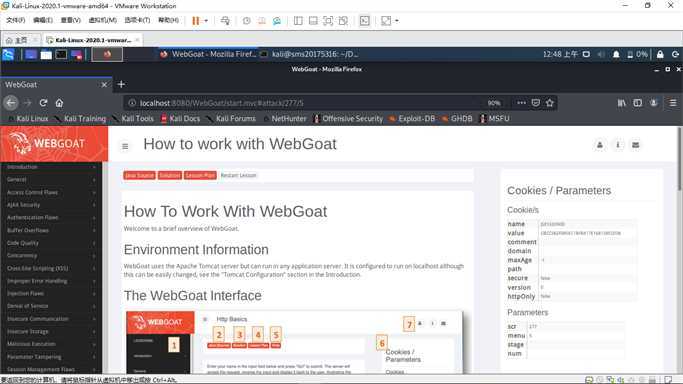Click the VMware pause virtual machine icon
Image resolution: width=683 pixels, height=384 pixels.
tap(196, 20)
